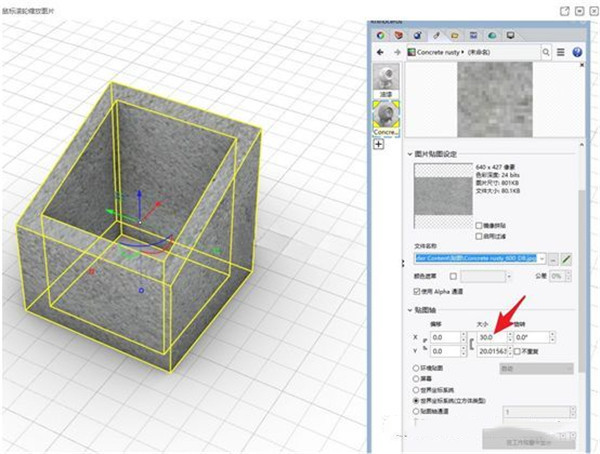This screenshot has width=600, height=454.
Task: Adjust the X size stepper arrows
Action: point(510,337)
